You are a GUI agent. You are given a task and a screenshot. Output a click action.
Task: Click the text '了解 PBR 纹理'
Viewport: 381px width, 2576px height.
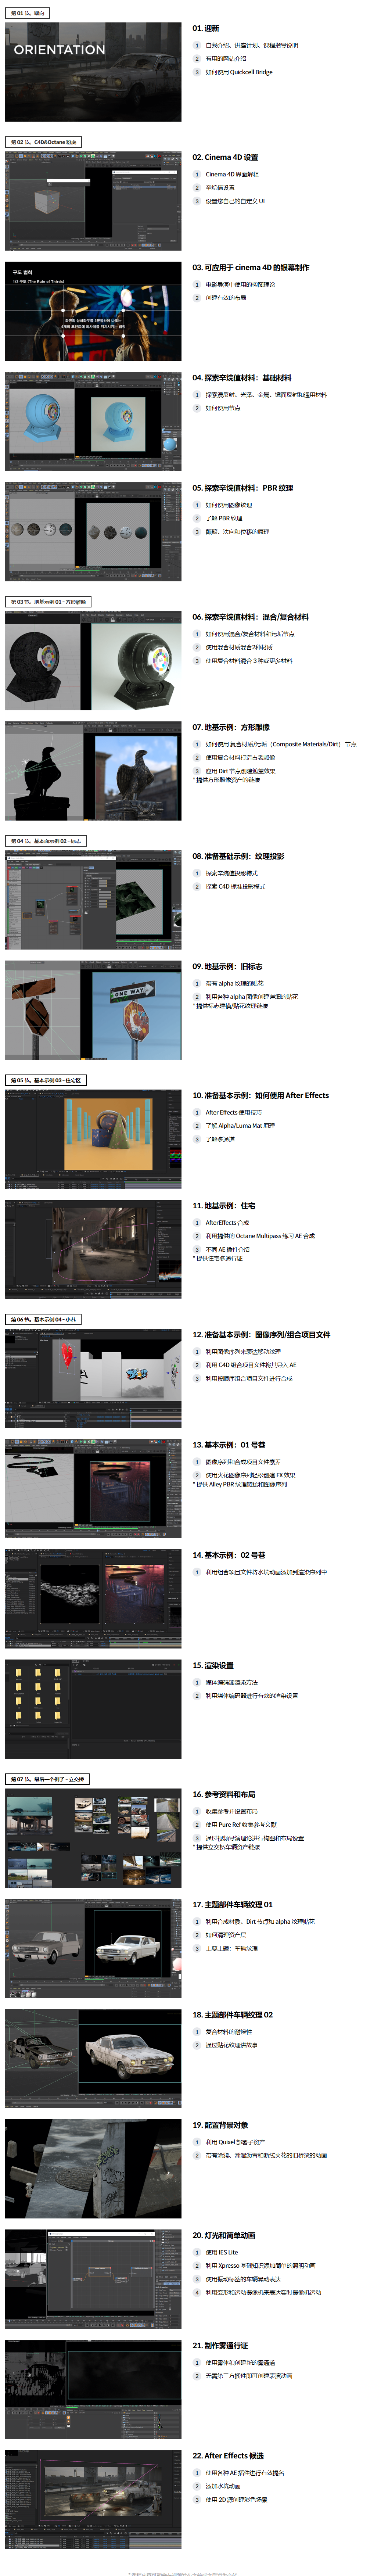click(x=224, y=518)
